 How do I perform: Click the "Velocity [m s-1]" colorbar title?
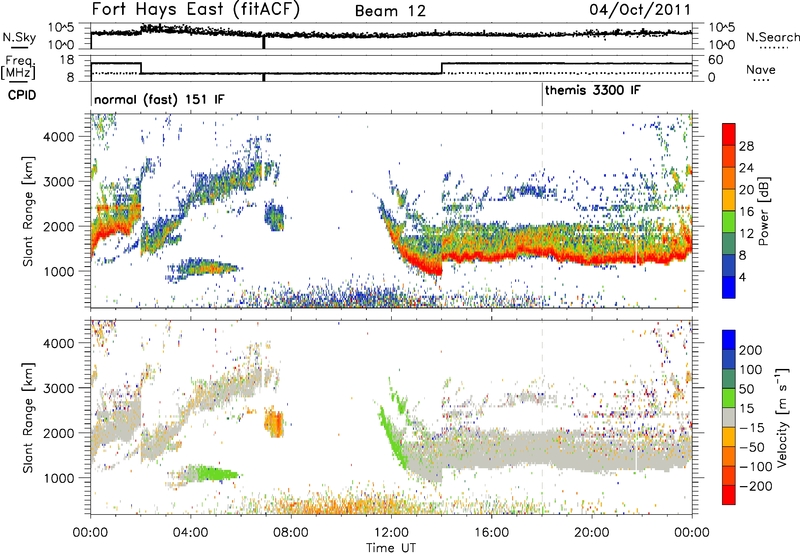coord(782,417)
